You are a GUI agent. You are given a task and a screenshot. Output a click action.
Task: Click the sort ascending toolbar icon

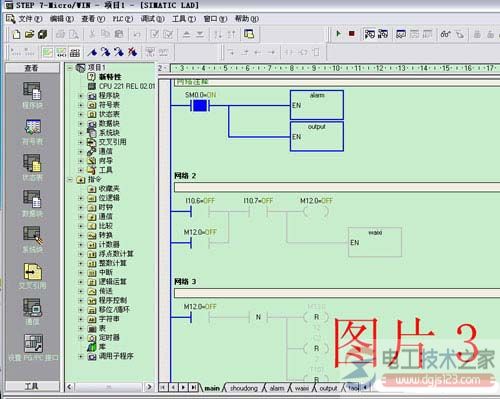(x=218, y=34)
